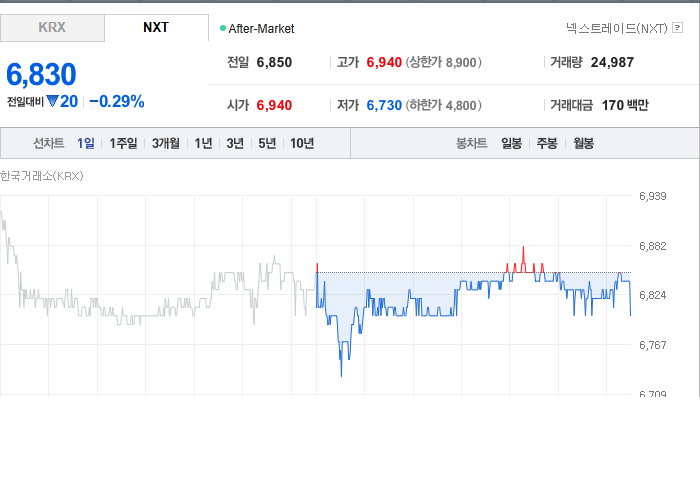Click the 6,767 axis label on chart
The width and height of the screenshot is (700, 490).
point(652,345)
